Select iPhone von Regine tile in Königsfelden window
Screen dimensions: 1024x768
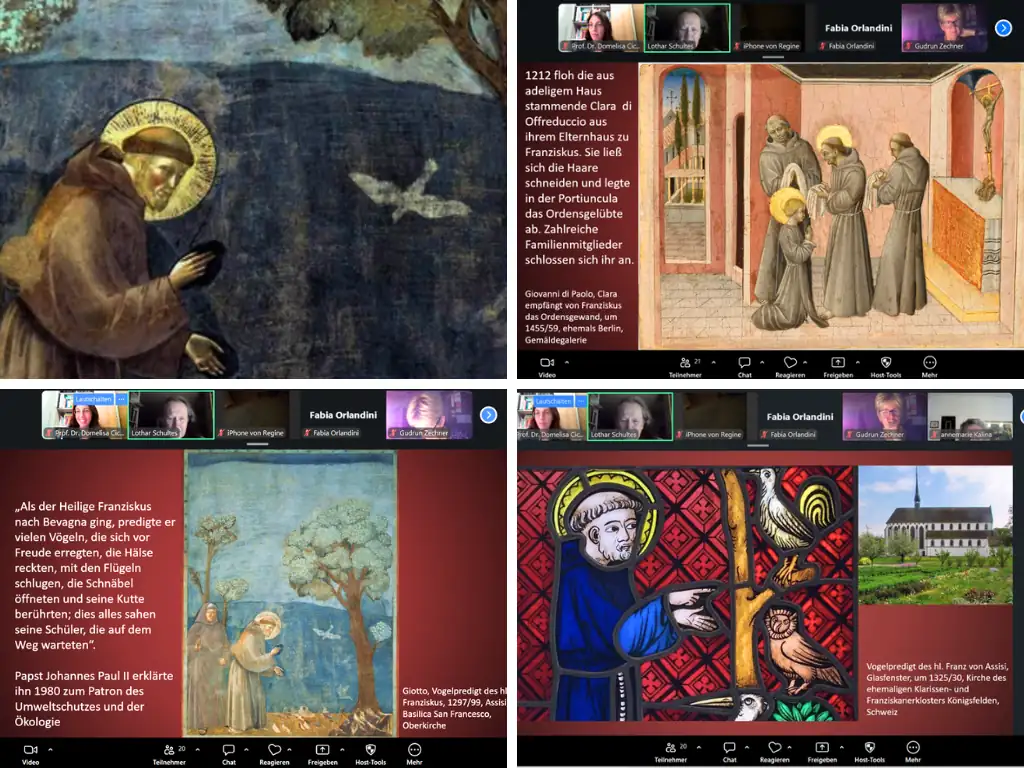(715, 416)
